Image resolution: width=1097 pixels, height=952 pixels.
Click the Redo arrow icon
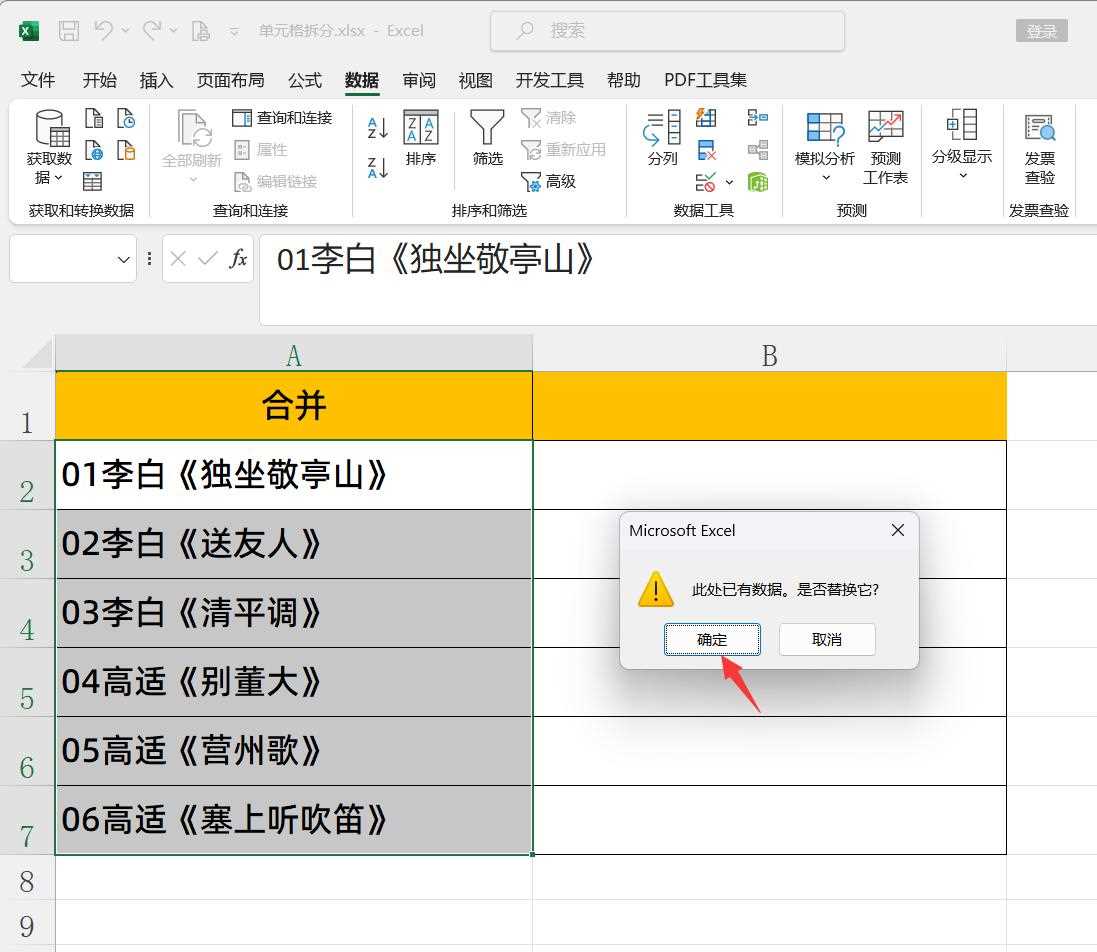[x=152, y=31]
